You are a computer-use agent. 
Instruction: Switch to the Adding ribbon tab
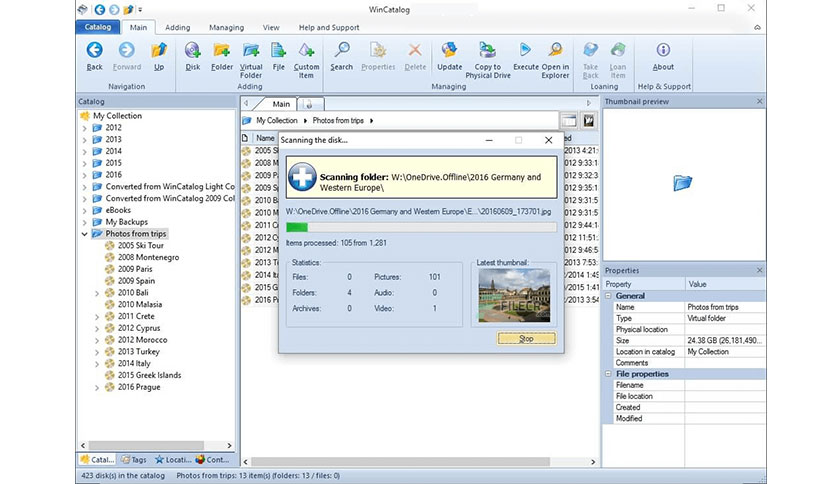178,27
